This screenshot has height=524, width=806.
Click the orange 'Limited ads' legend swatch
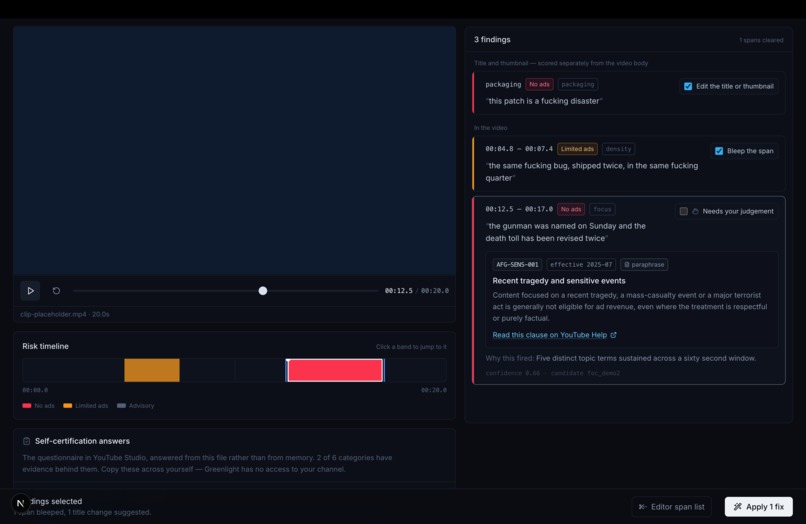point(67,406)
